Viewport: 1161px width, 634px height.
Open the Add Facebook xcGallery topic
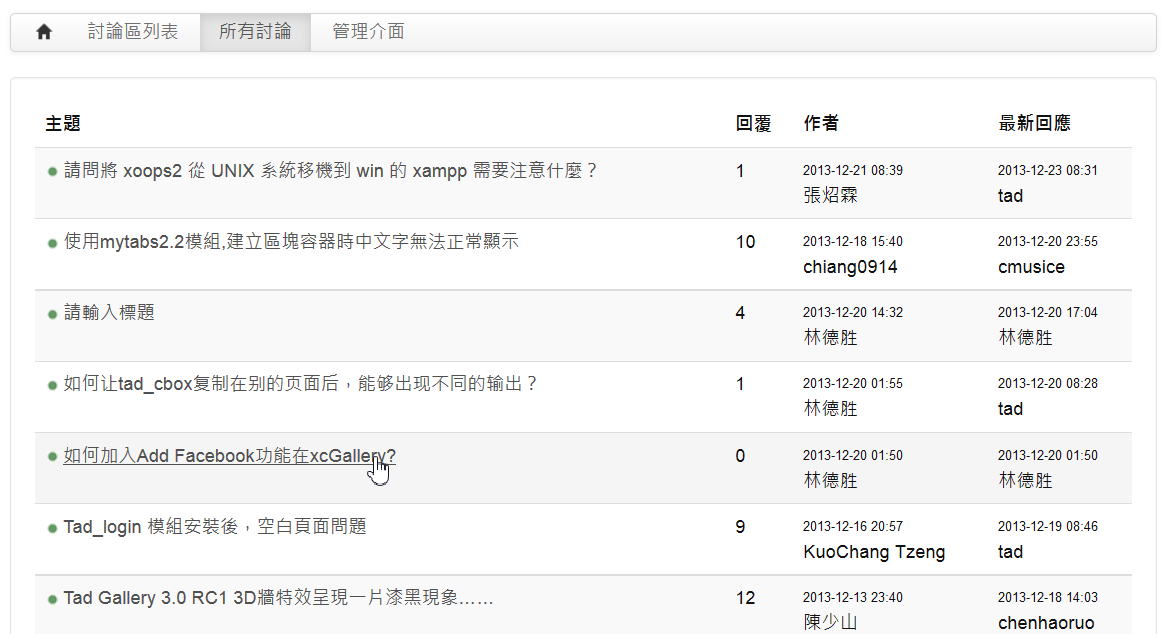click(x=229, y=456)
